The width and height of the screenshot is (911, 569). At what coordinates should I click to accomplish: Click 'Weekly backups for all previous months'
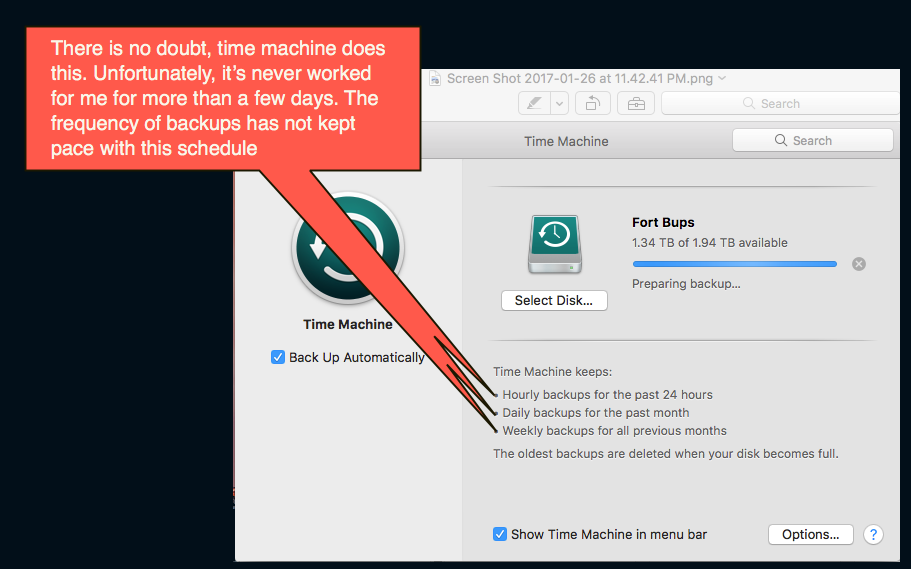coord(614,431)
